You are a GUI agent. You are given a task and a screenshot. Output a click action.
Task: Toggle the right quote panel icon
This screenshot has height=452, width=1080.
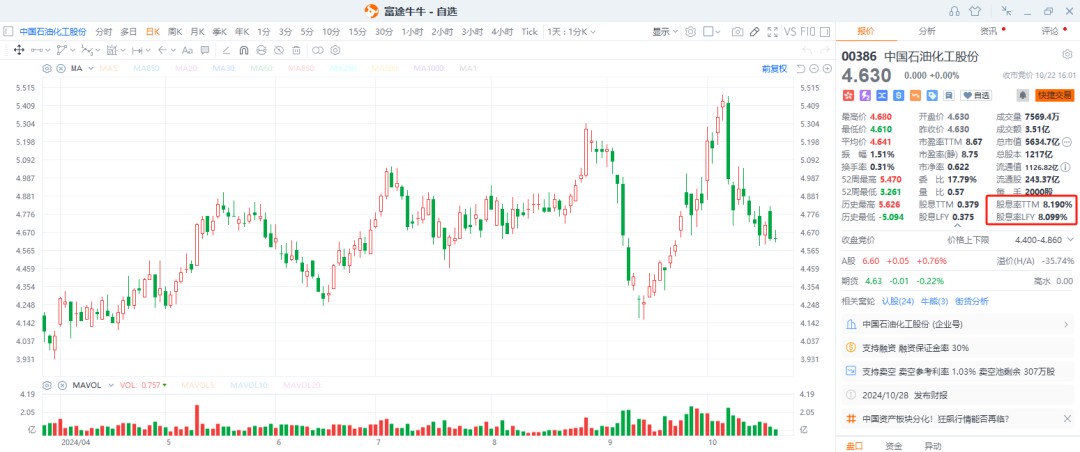tap(827, 32)
